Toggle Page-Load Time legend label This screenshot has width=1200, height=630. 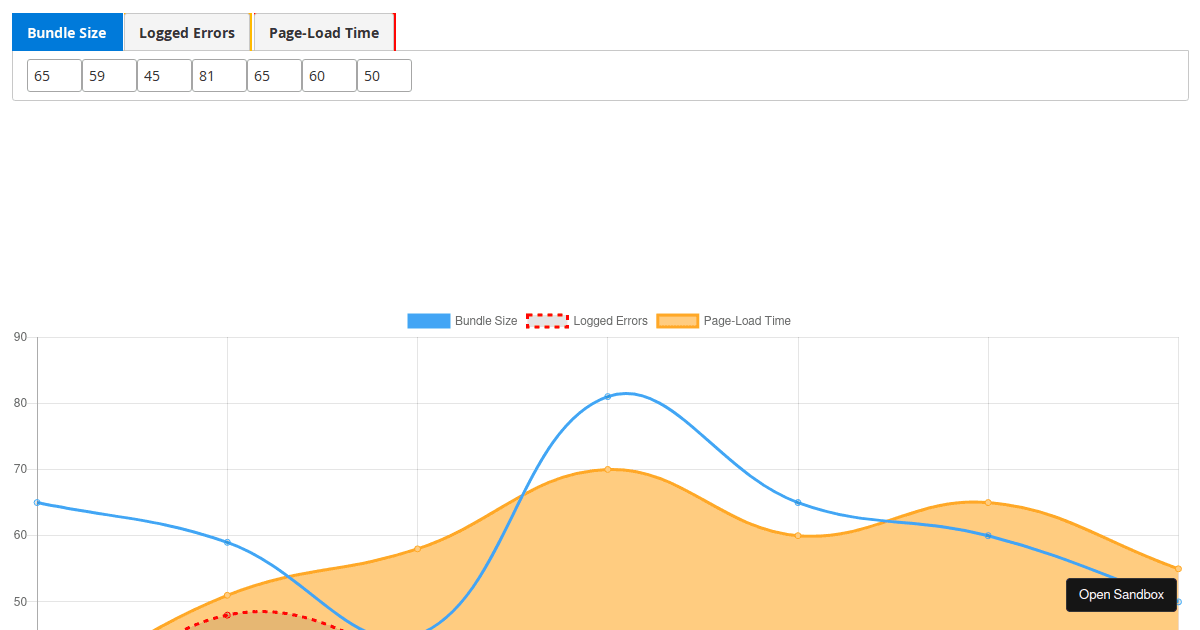click(747, 321)
